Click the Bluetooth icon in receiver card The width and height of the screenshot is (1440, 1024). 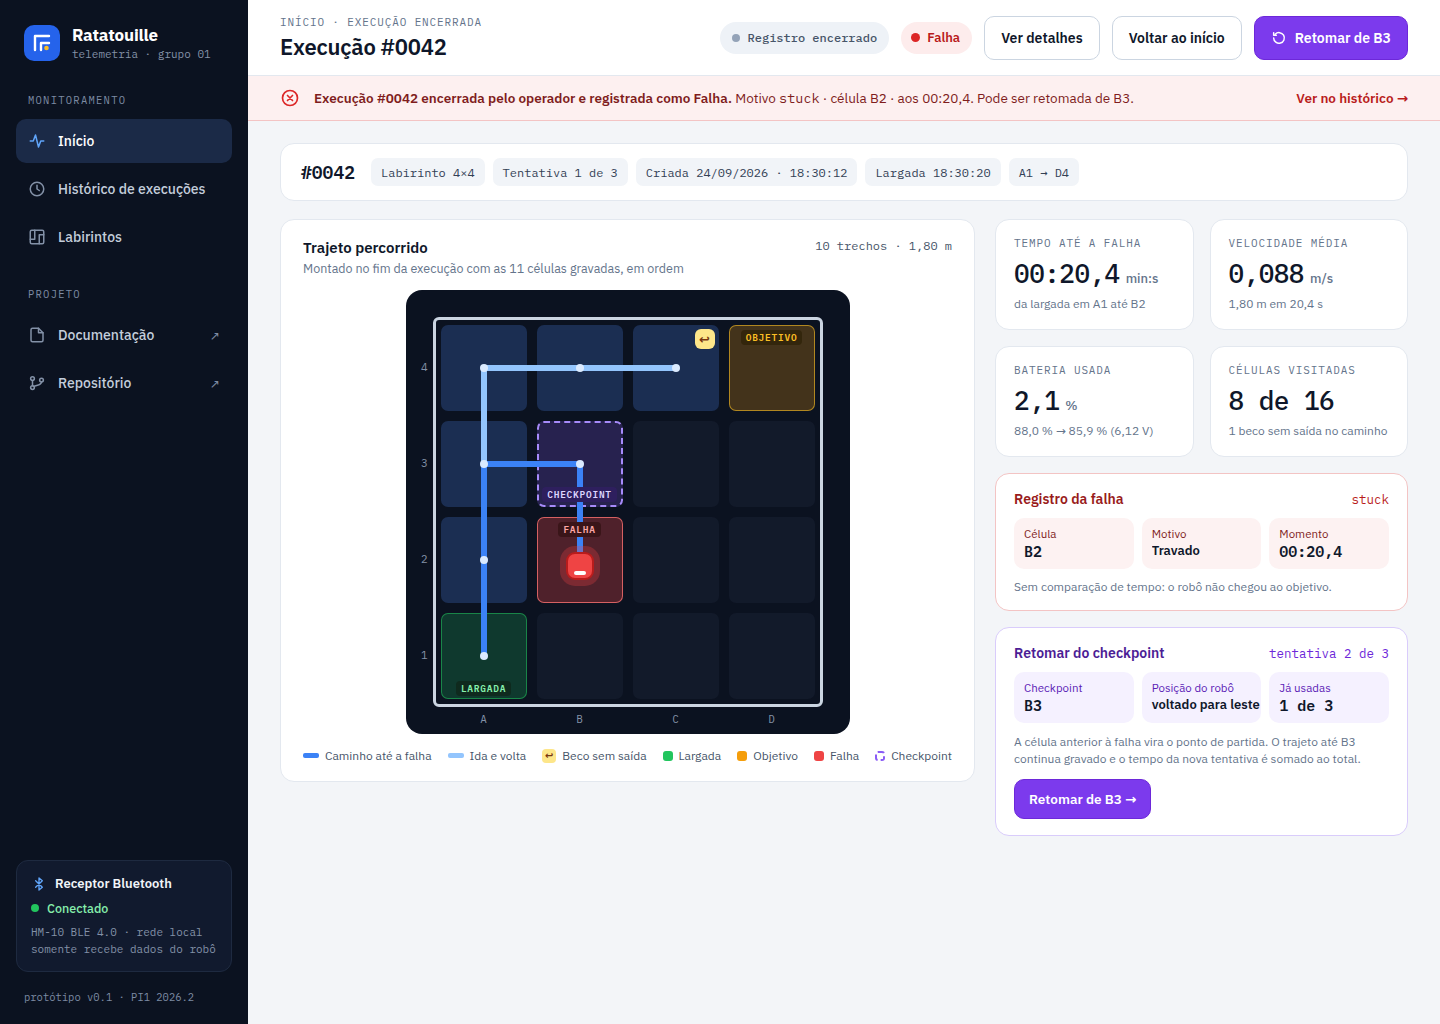(x=39, y=884)
